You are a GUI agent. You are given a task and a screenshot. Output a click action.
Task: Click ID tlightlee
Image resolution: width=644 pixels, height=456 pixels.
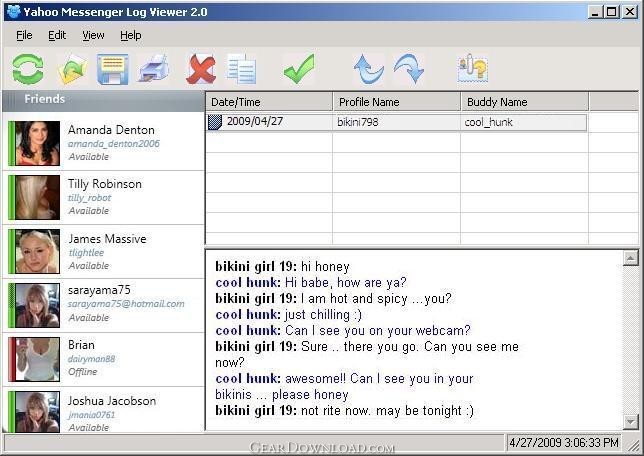[86, 253]
